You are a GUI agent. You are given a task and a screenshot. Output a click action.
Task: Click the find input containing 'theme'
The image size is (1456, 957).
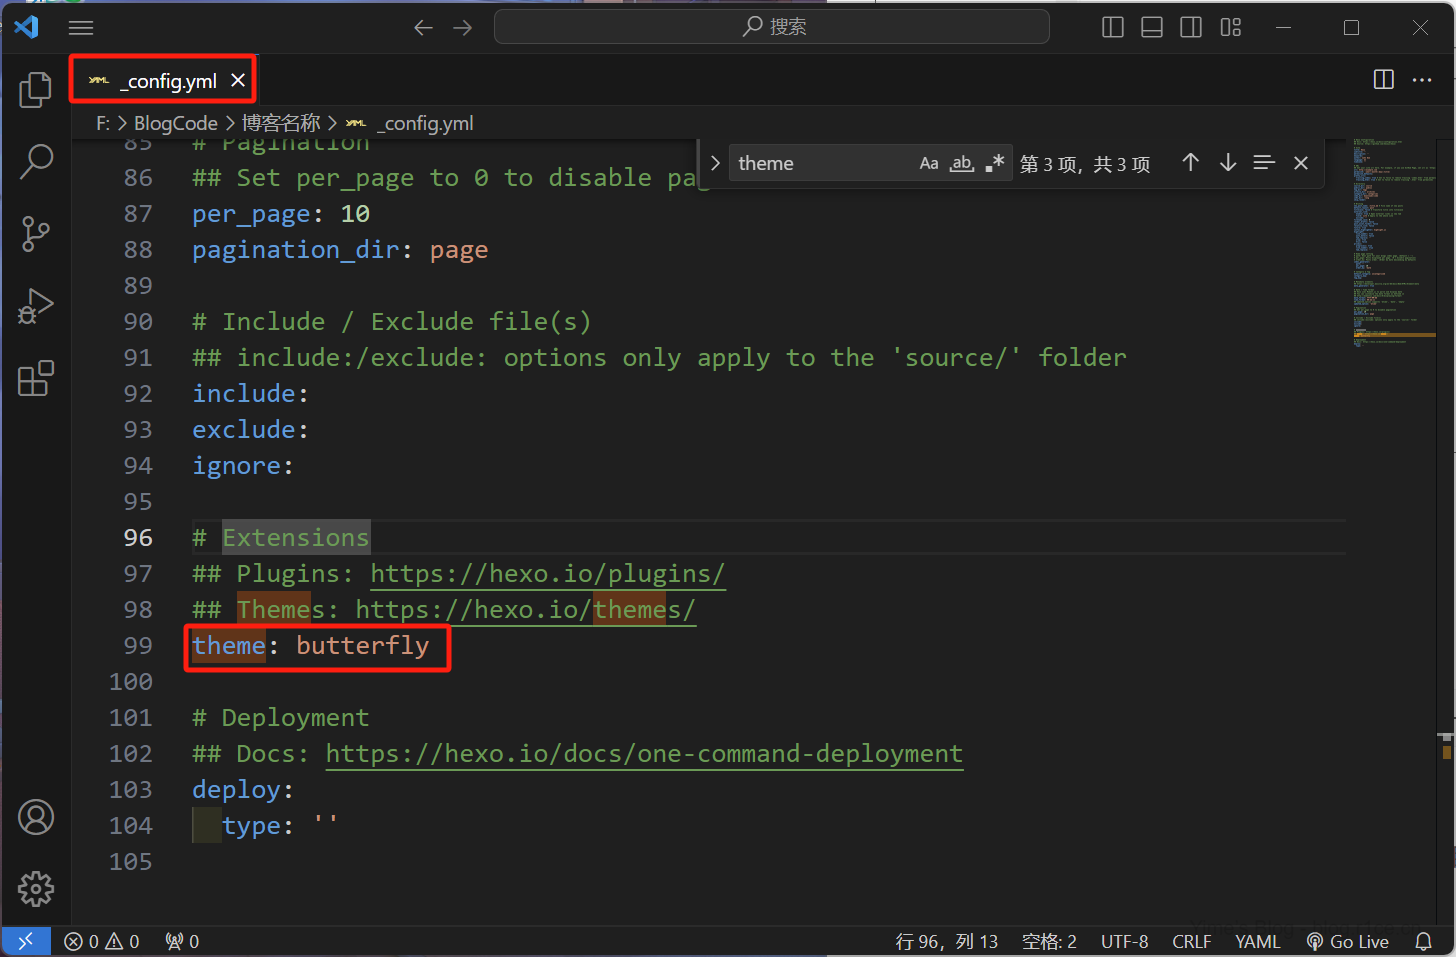click(x=820, y=163)
